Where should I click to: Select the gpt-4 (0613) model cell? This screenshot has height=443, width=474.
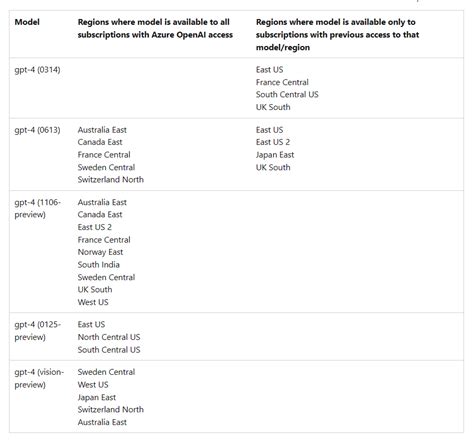(37, 130)
